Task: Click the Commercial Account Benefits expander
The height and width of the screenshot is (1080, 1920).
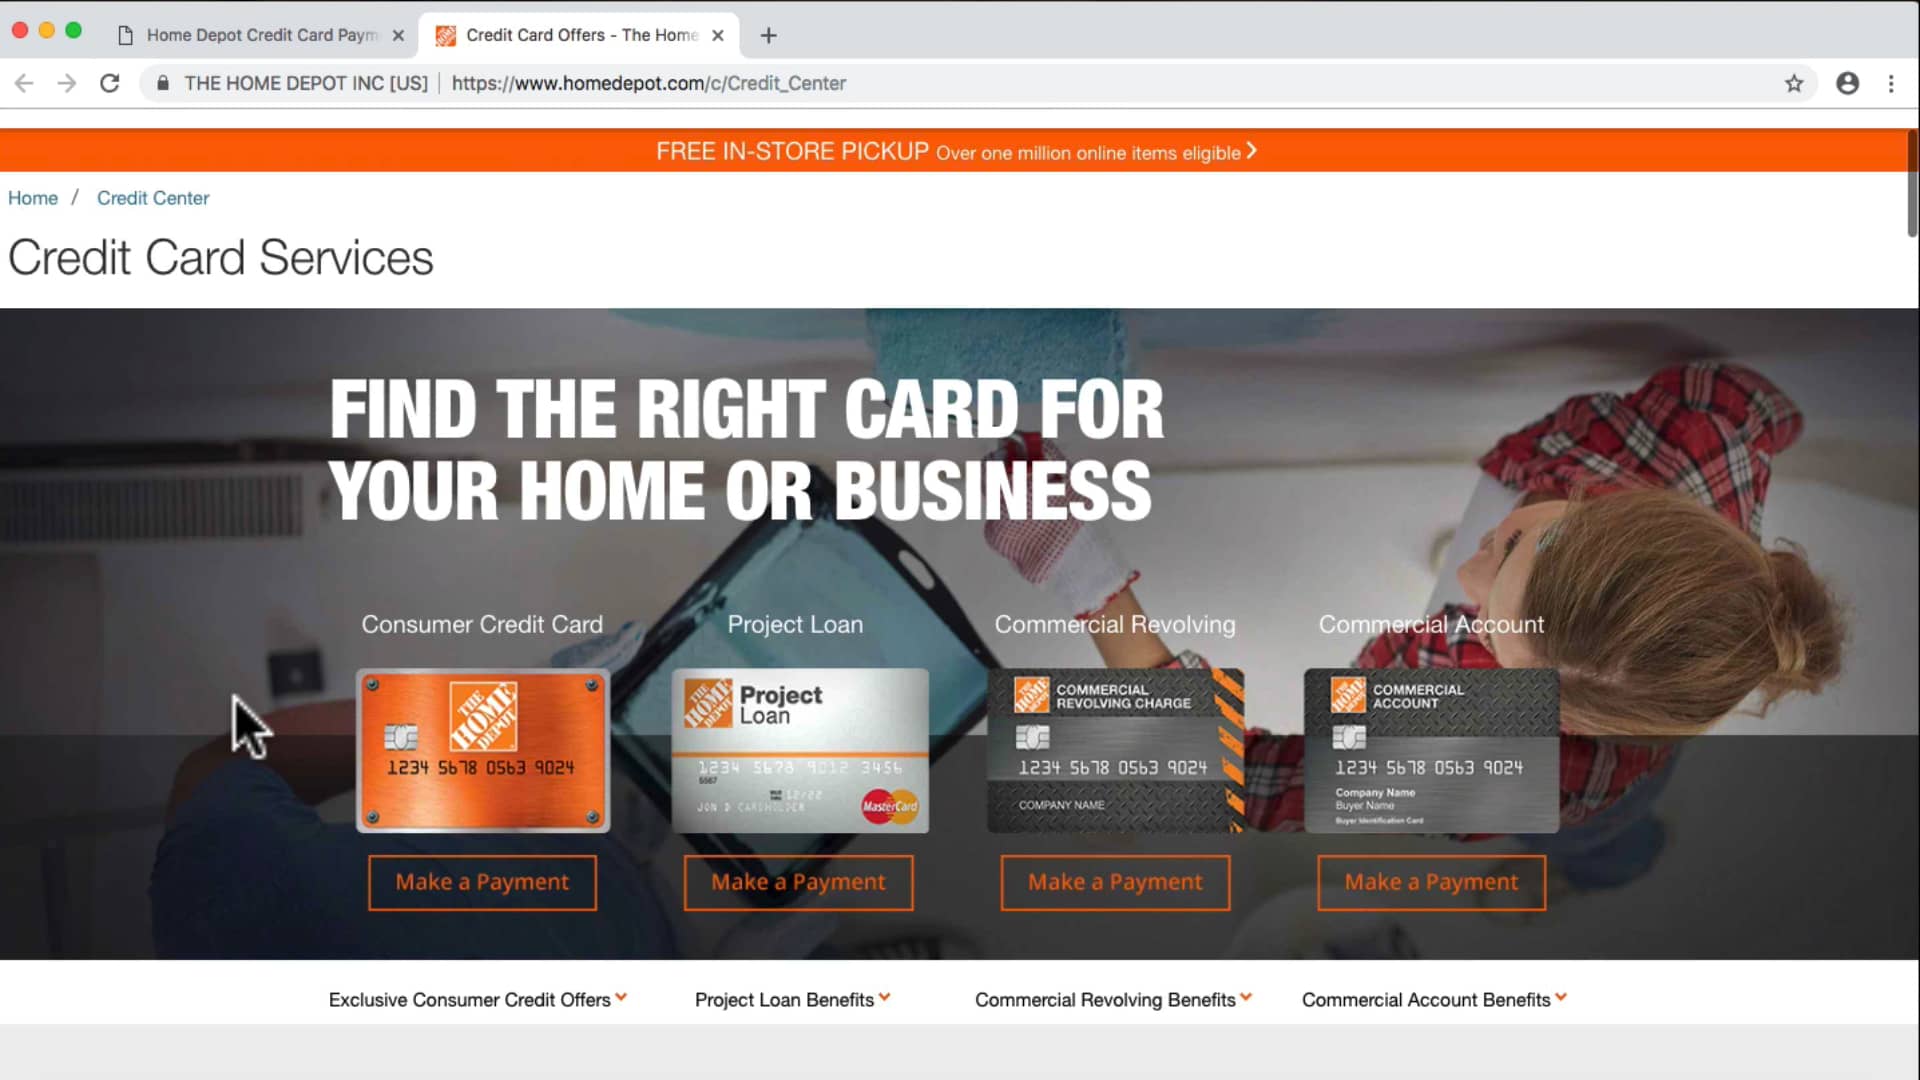Action: coord(1432,1000)
